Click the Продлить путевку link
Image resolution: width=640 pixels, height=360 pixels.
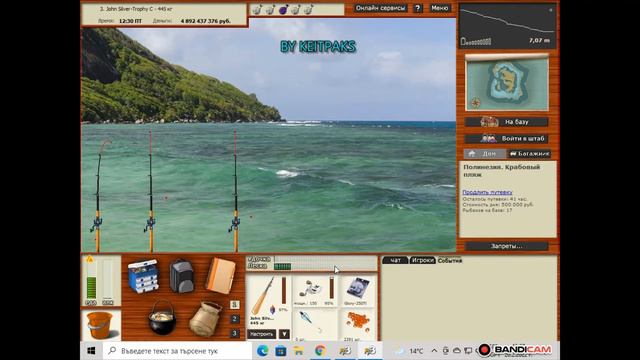[487, 192]
